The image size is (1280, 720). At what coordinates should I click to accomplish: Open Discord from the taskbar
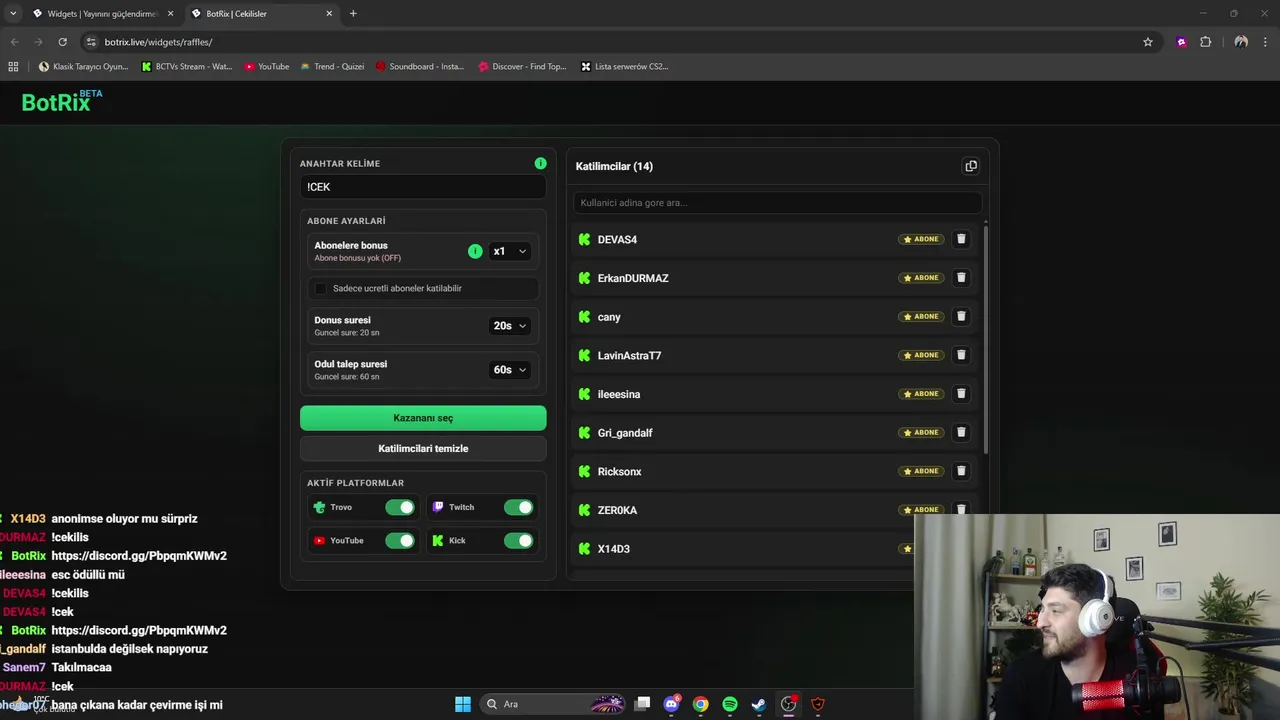(672, 704)
